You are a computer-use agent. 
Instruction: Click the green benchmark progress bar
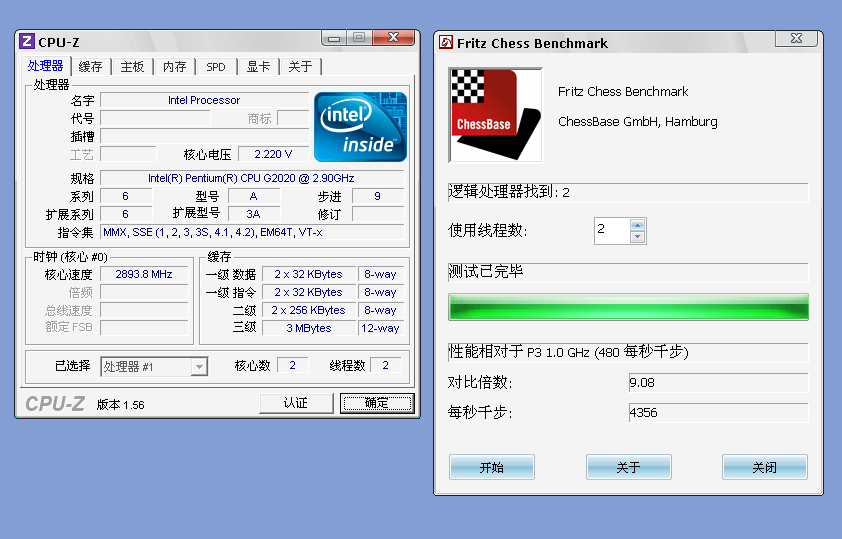(628, 307)
